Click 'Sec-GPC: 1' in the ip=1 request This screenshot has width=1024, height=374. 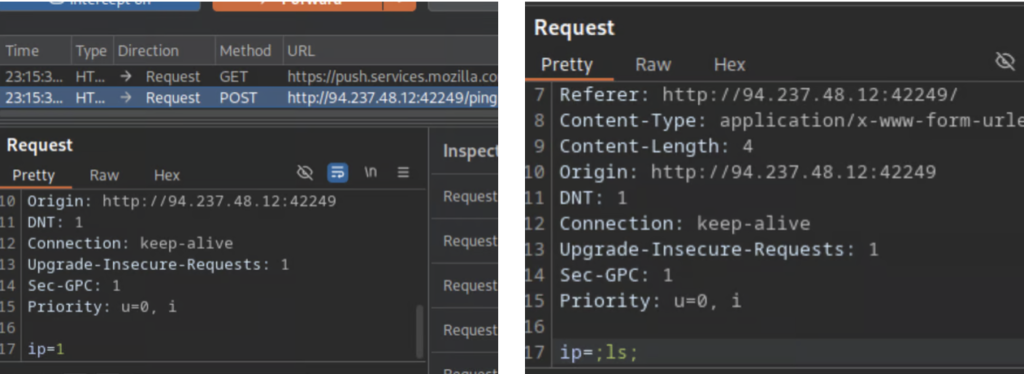click(74, 285)
